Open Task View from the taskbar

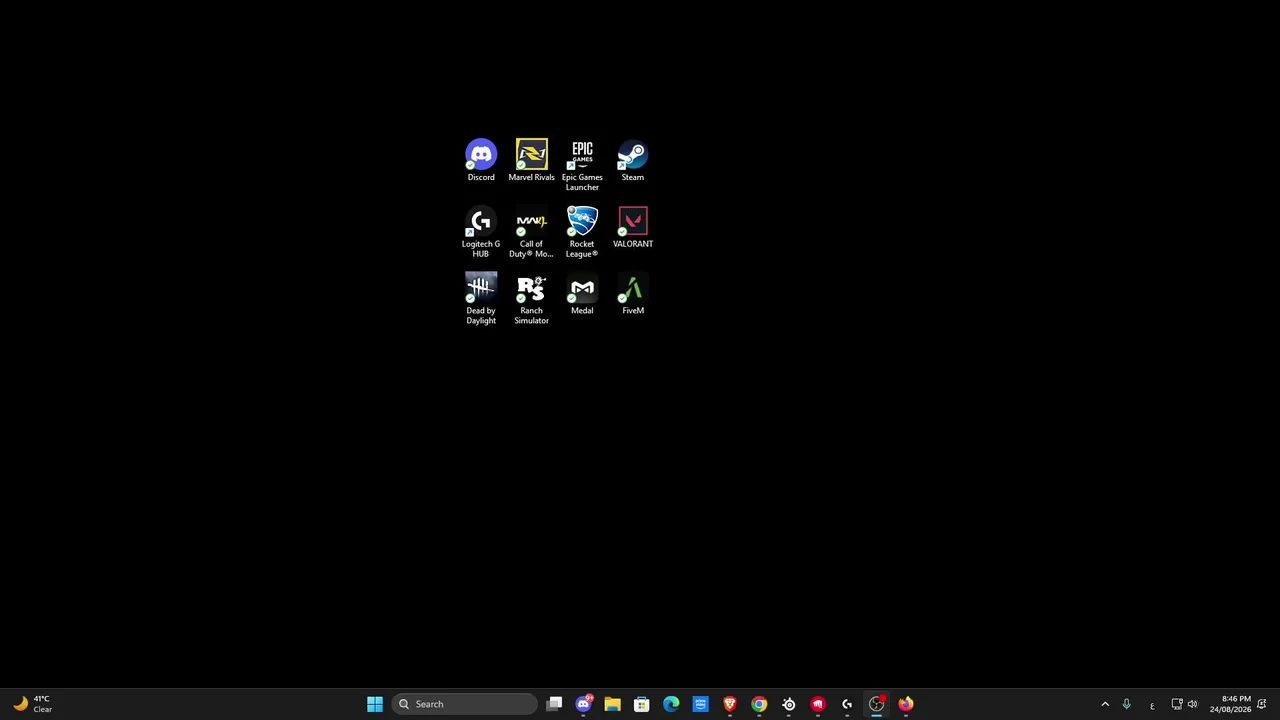[554, 704]
